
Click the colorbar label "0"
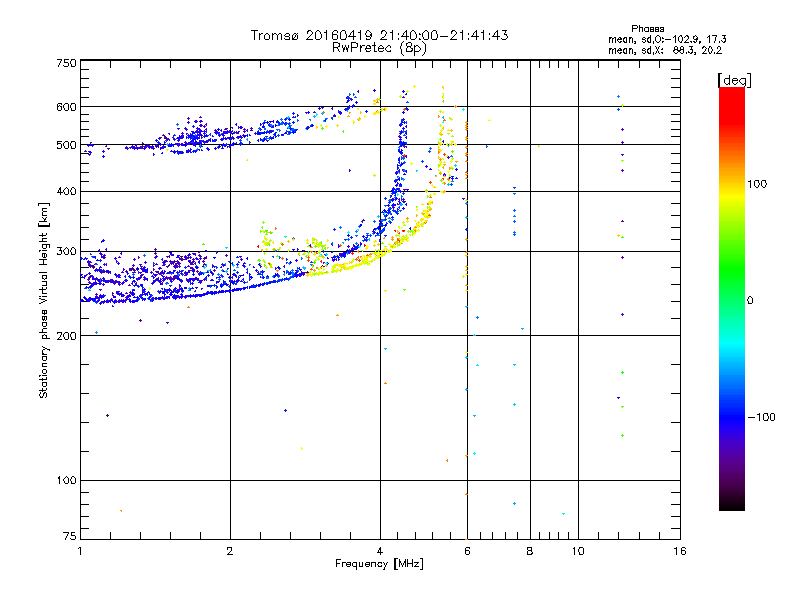pyautogui.click(x=749, y=301)
